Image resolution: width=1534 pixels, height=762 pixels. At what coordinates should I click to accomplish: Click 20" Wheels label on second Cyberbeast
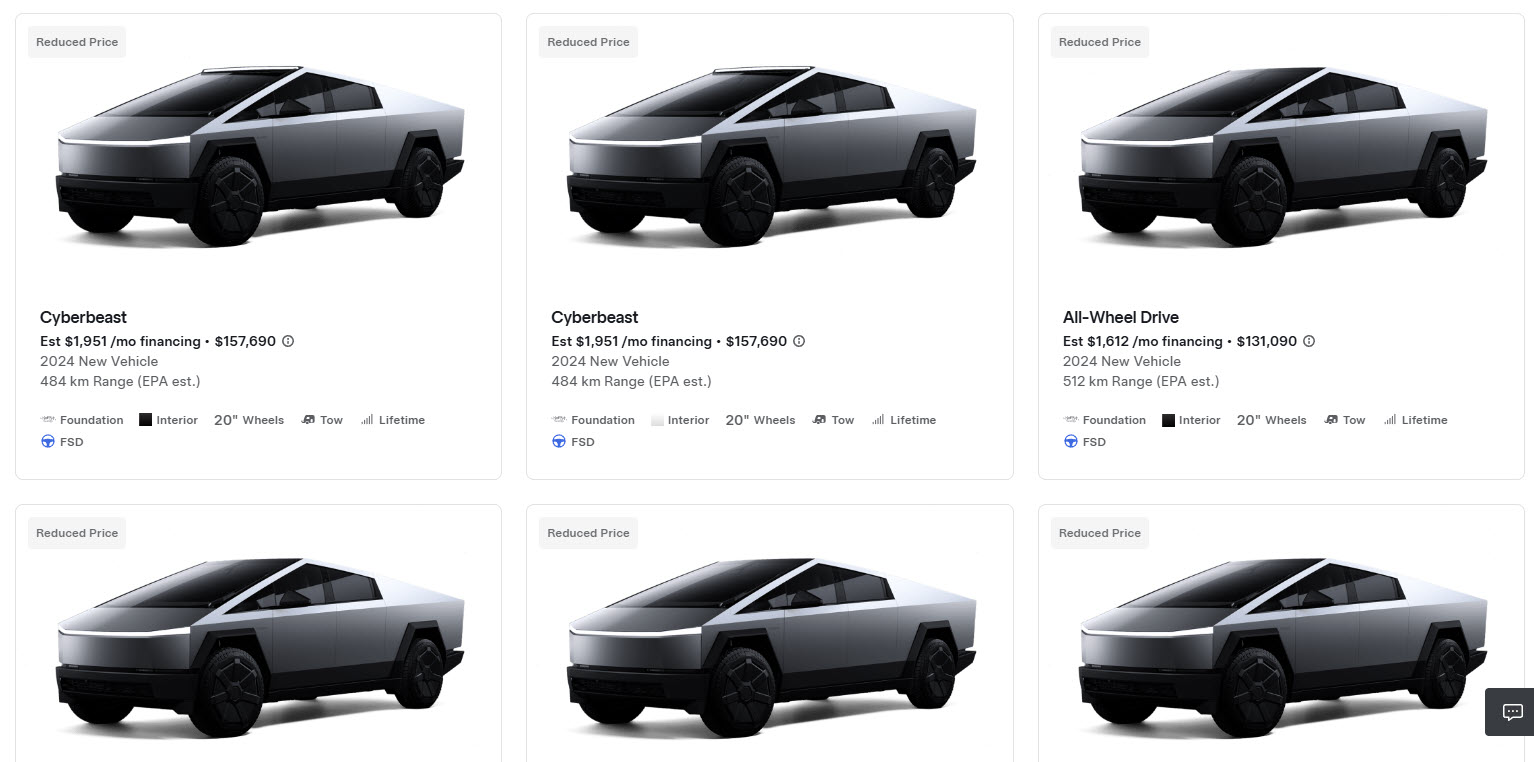(760, 420)
